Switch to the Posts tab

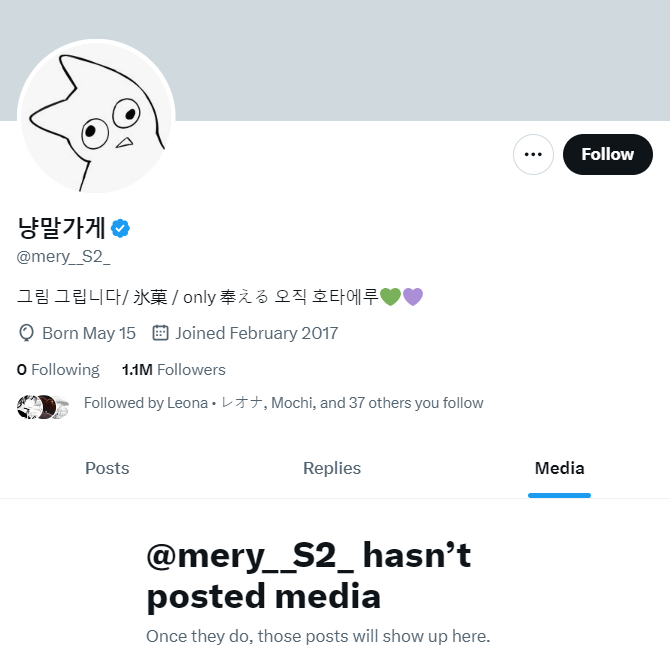[x=107, y=468]
